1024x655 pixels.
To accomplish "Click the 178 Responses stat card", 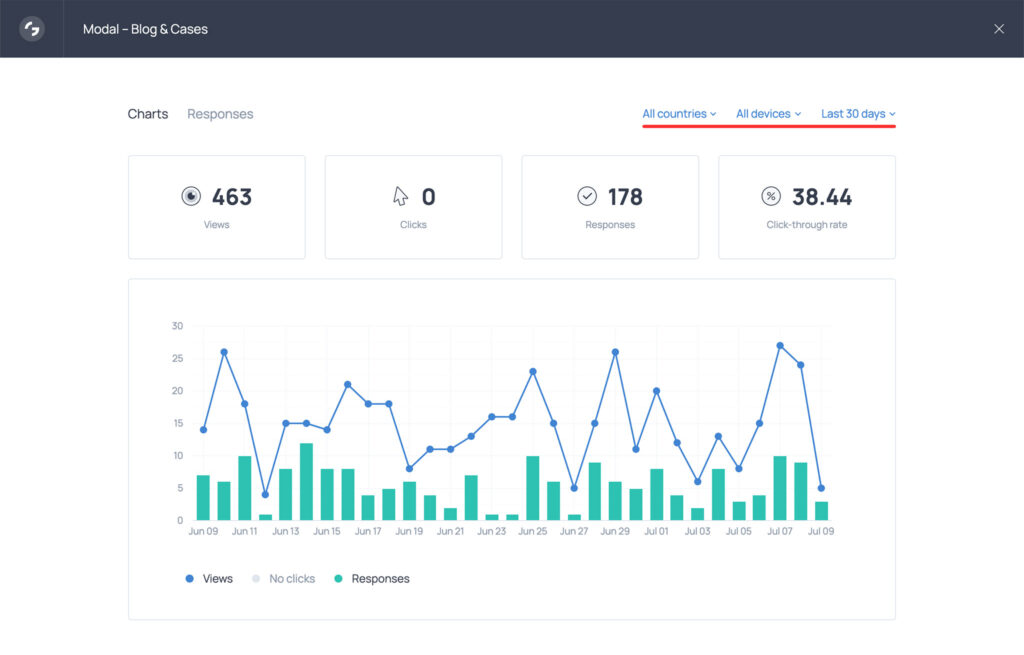I will tap(610, 206).
